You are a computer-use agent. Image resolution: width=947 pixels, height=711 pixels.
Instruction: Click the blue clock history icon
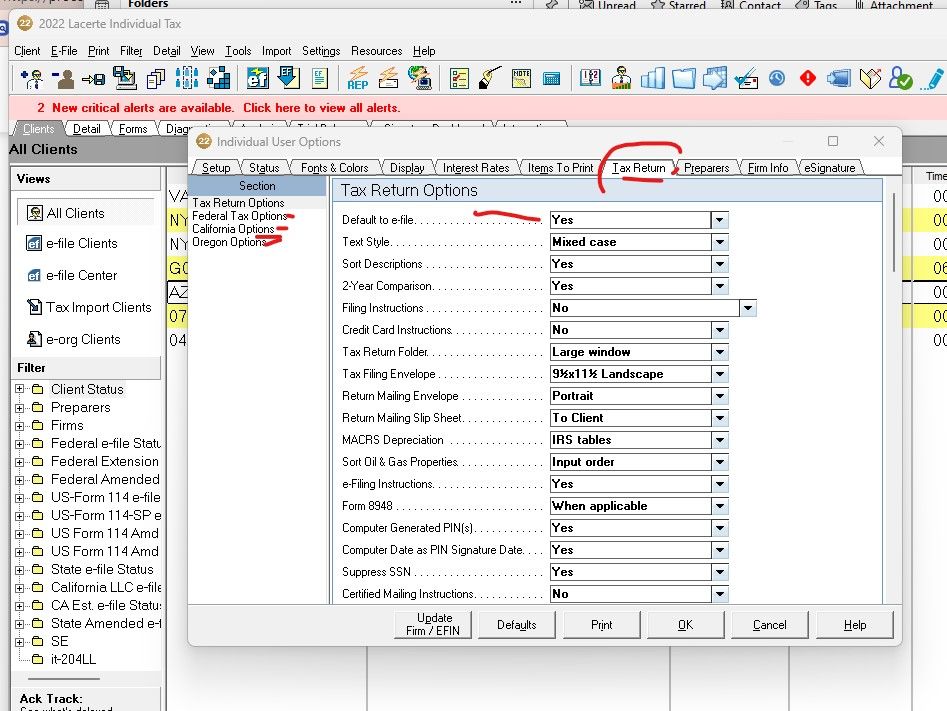click(x=777, y=78)
